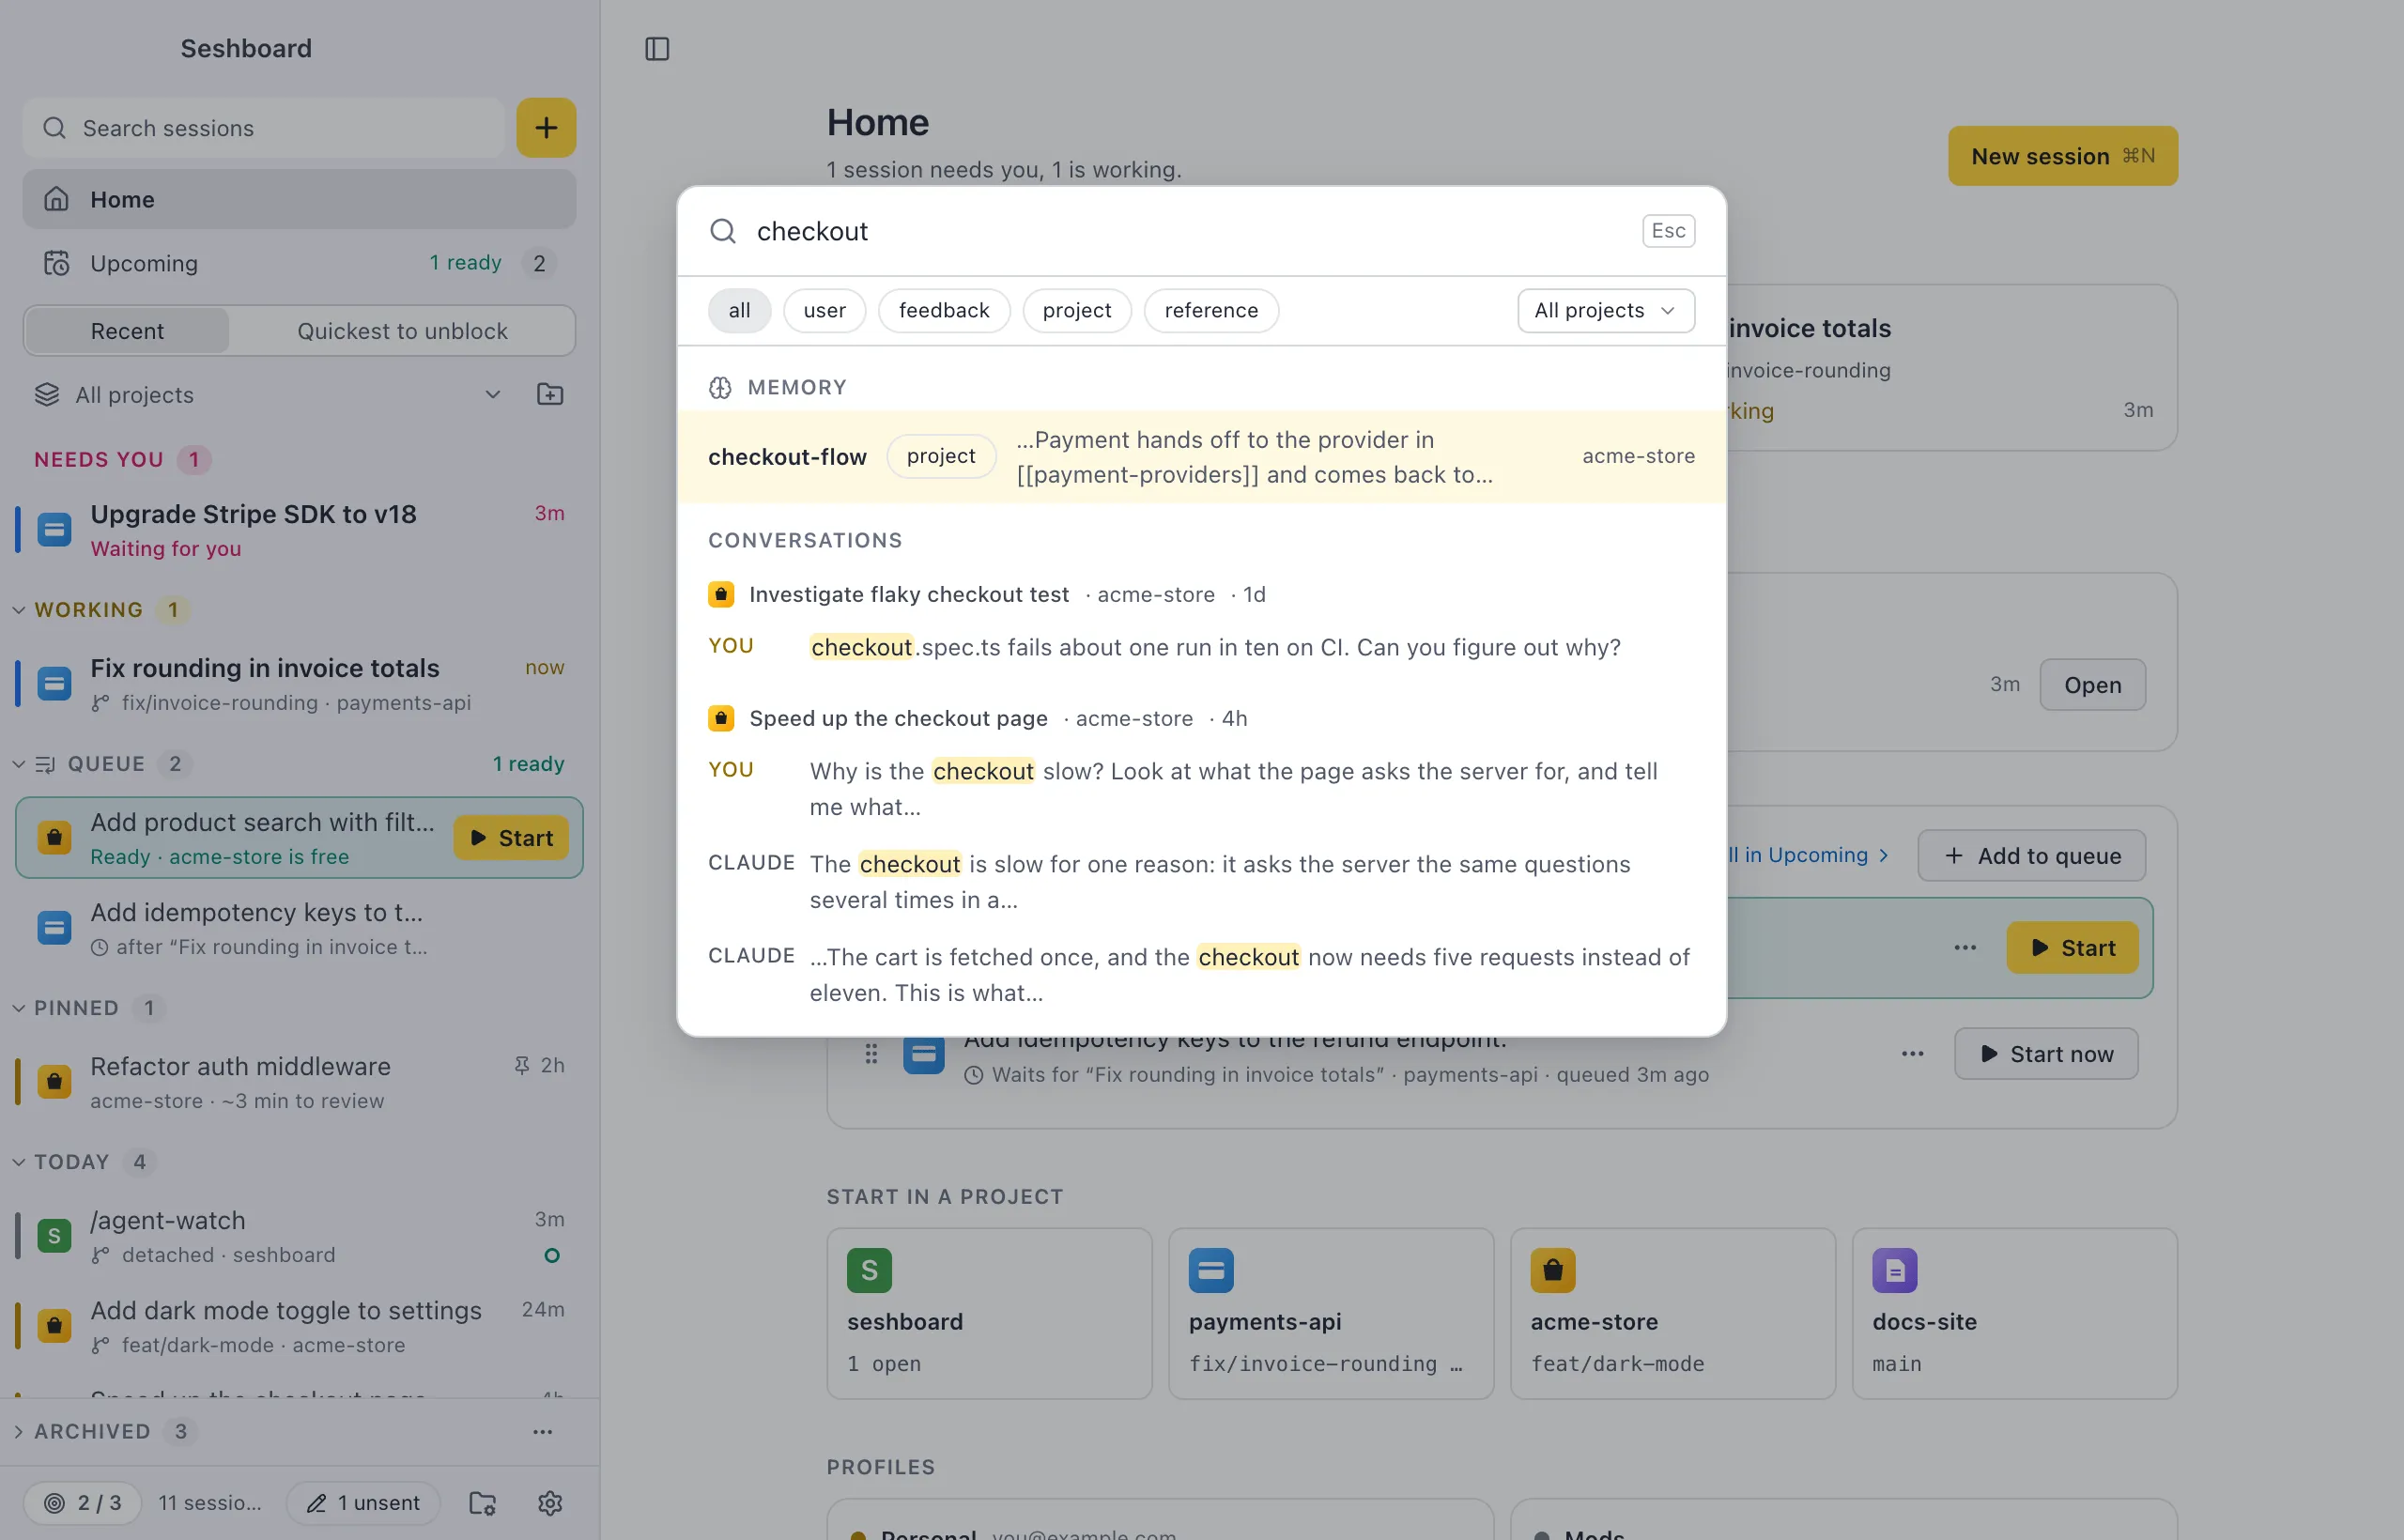Start the Add product search session
Screen dimensions: 2404x1540
[x=511, y=838]
